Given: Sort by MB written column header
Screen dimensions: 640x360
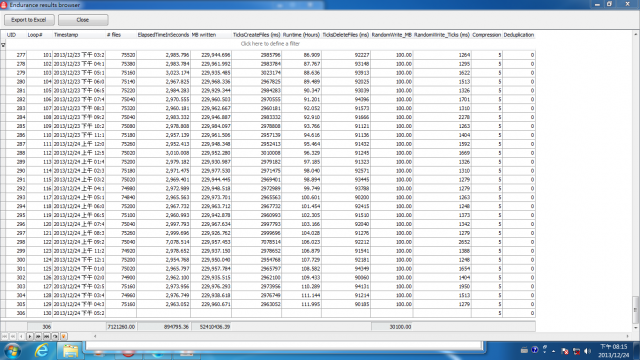Looking at the screenshot, I should [204, 35].
